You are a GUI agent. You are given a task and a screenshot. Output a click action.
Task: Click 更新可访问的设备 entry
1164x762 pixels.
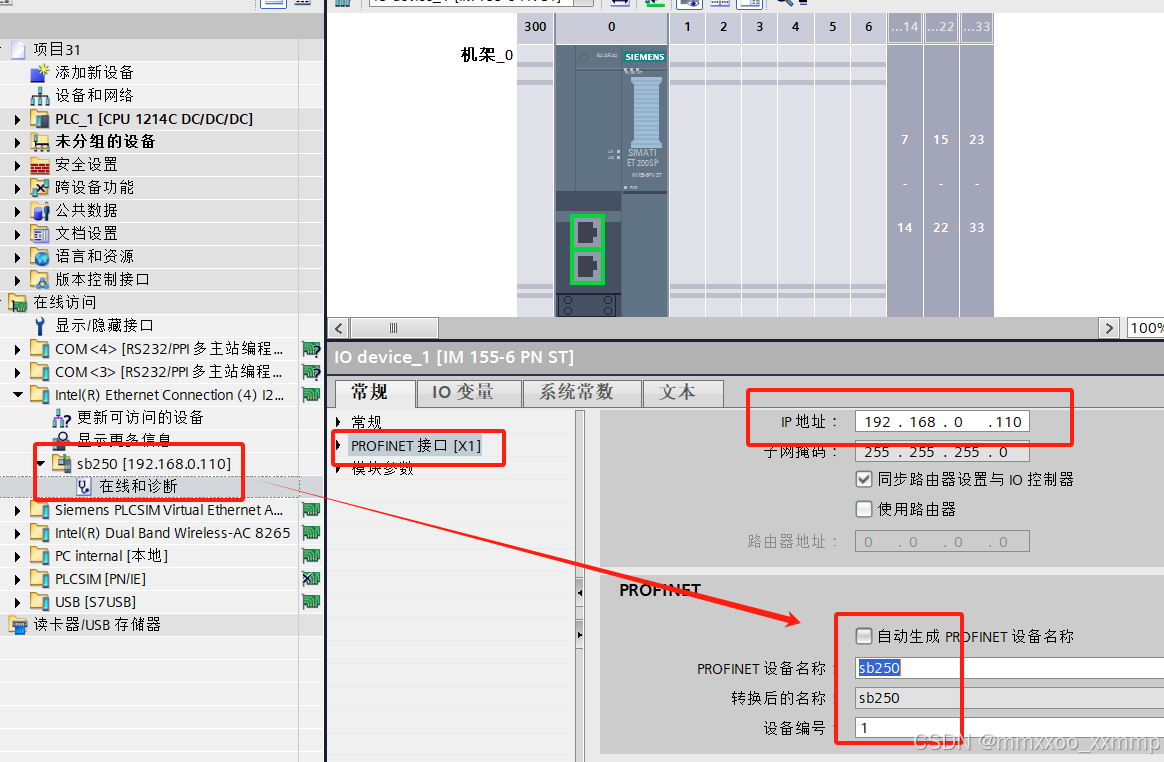pos(140,418)
